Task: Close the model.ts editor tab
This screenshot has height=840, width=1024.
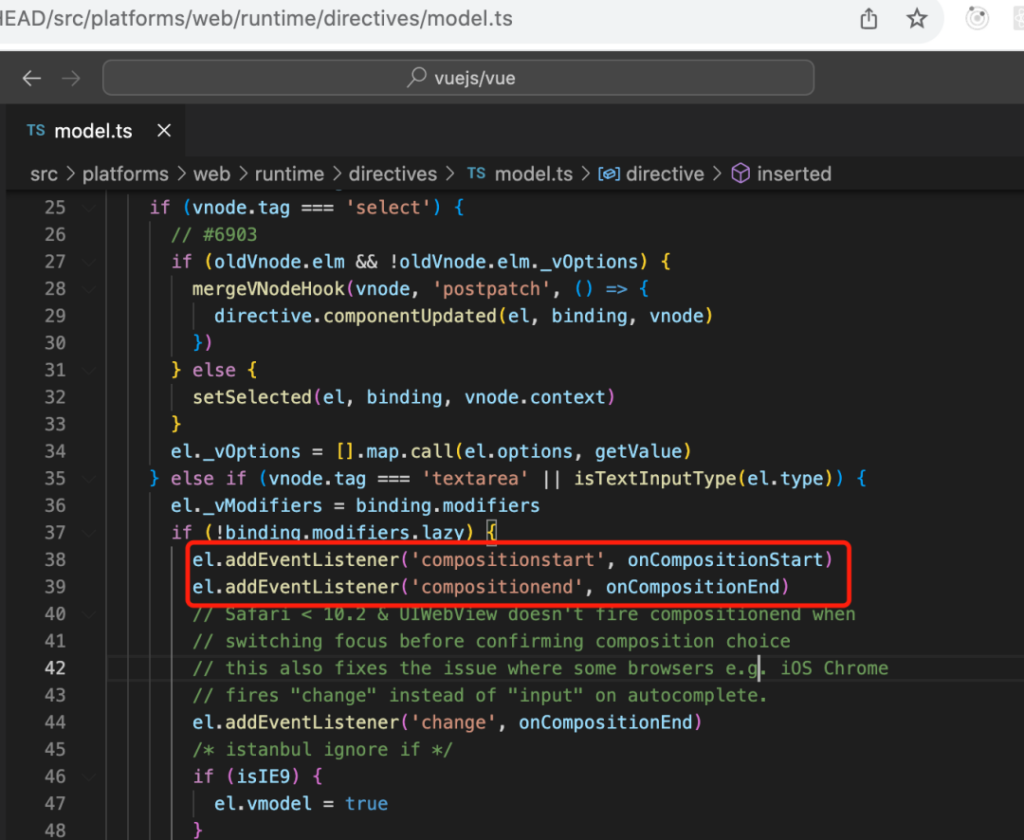Action: (x=164, y=131)
